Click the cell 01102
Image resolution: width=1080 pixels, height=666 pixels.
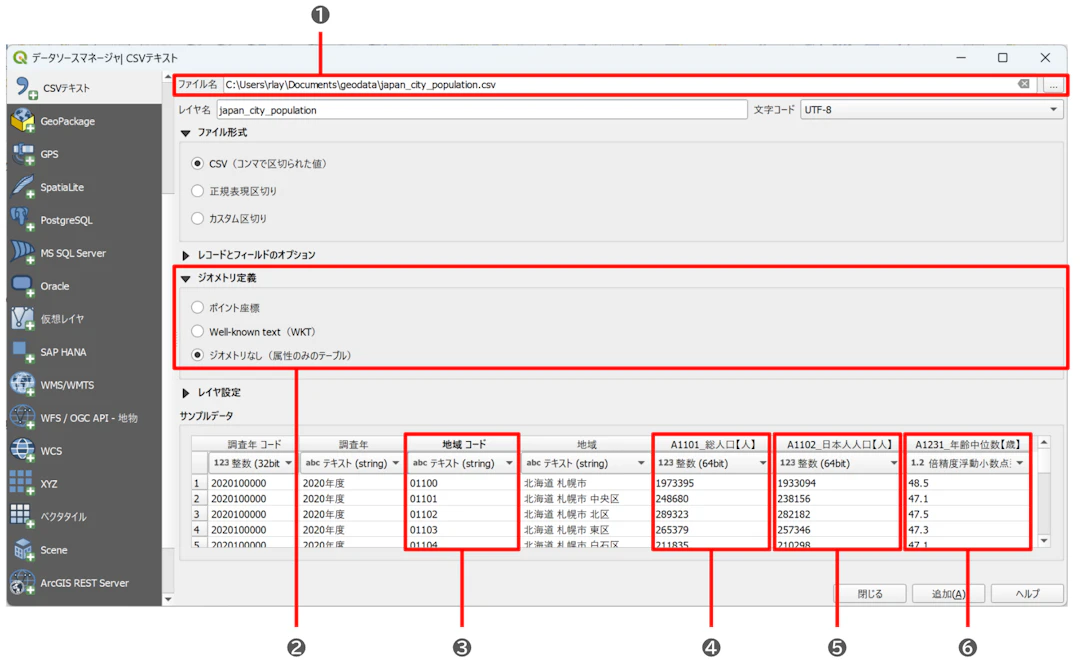[463, 514]
